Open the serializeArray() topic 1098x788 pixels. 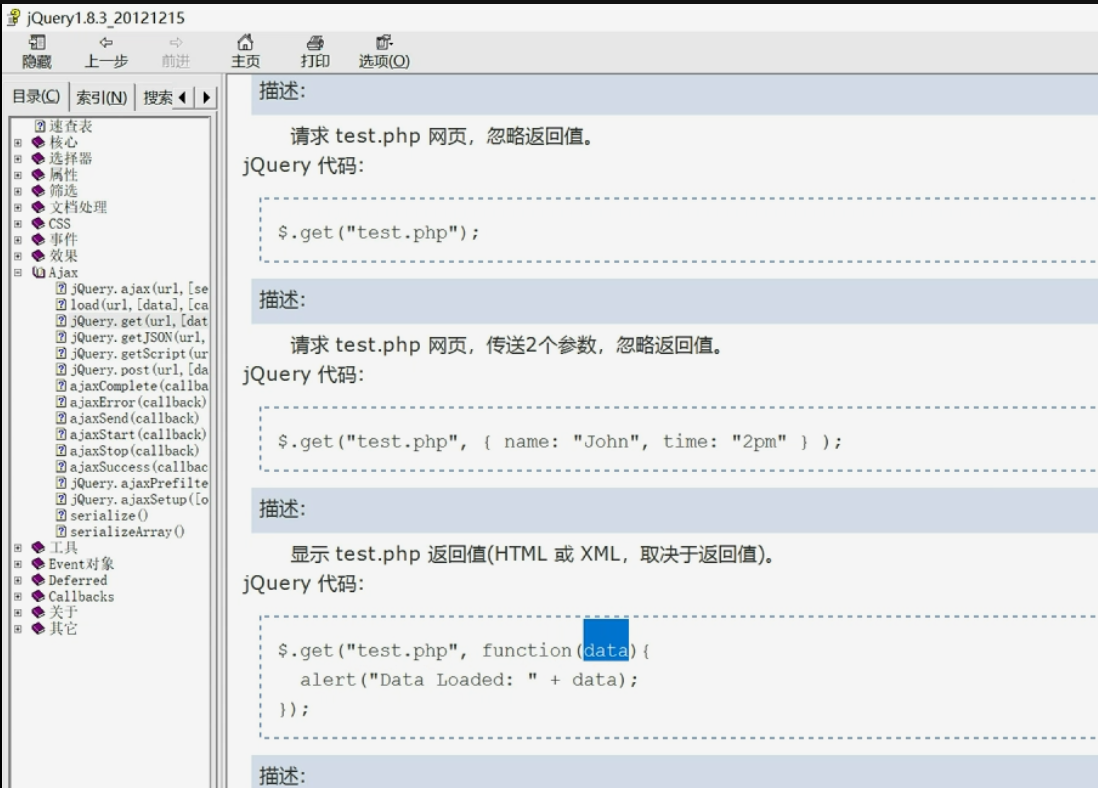(120, 532)
